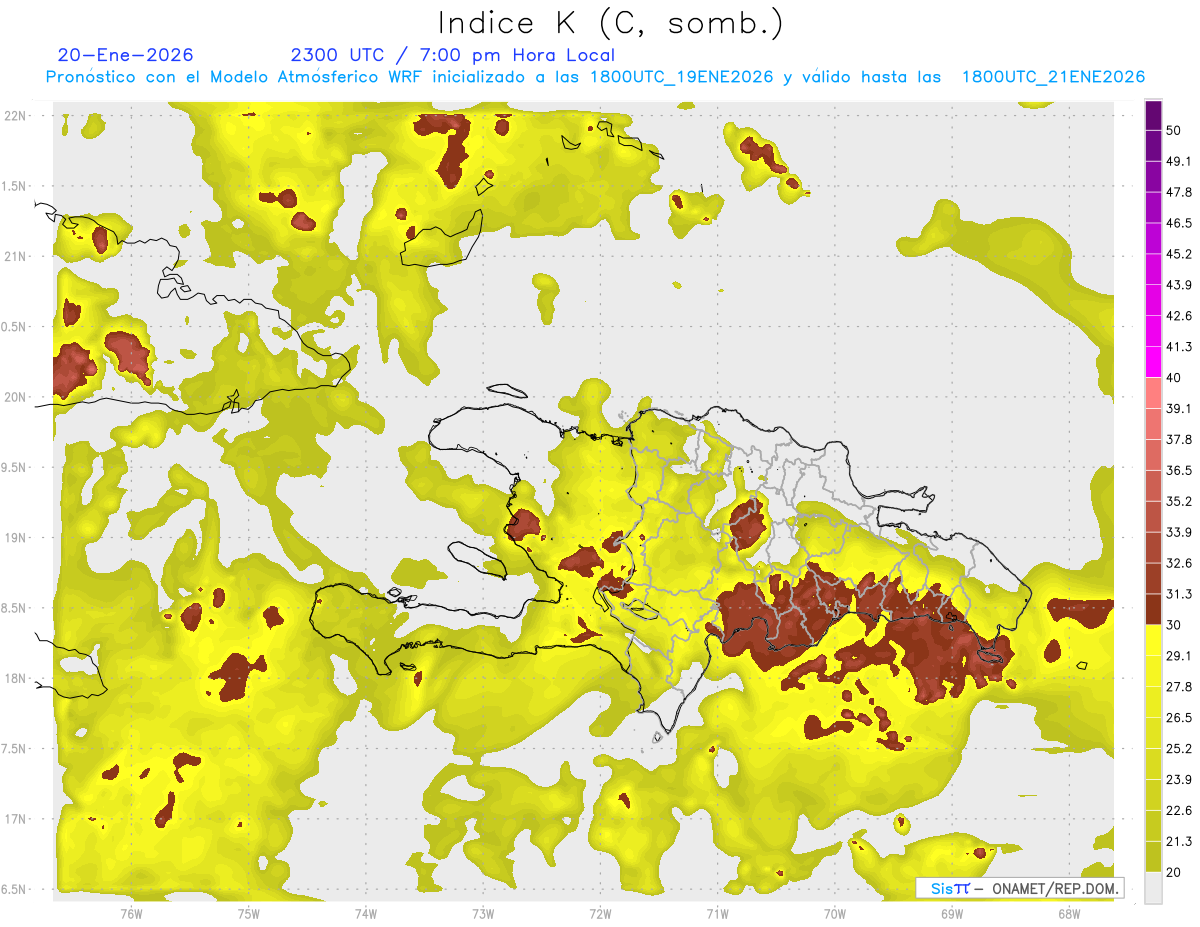Click the "50" color scale label
This screenshot has height=927, width=1200.
(x=1175, y=130)
